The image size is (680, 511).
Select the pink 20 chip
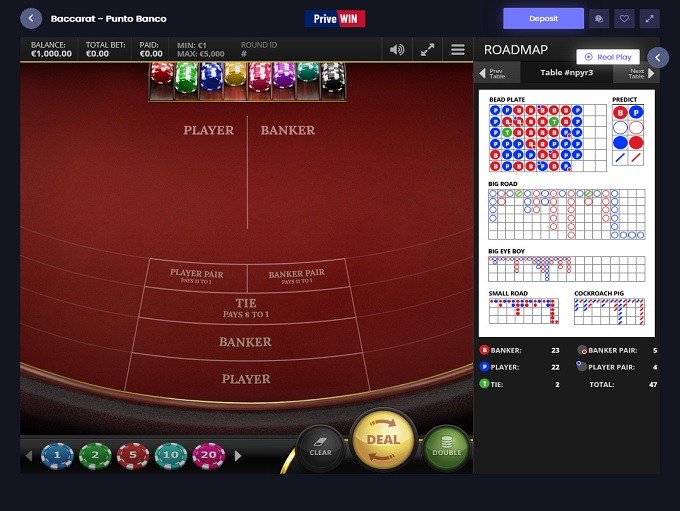click(x=209, y=455)
